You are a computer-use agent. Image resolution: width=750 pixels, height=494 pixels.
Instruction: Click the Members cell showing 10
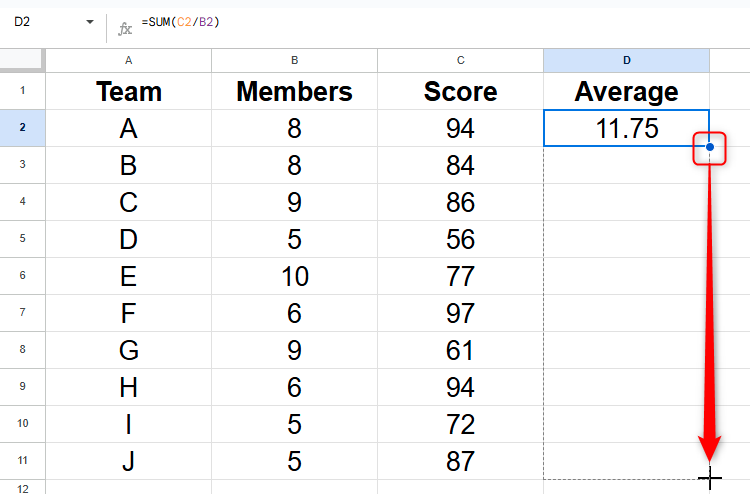tap(294, 276)
